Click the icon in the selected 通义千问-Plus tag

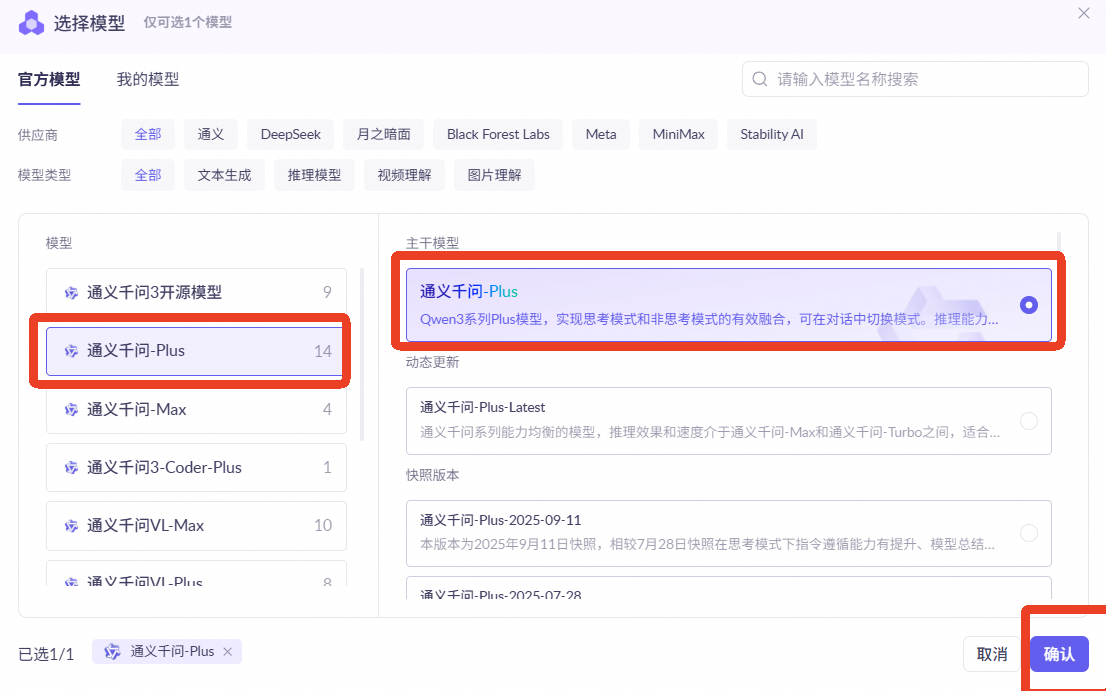tap(112, 652)
